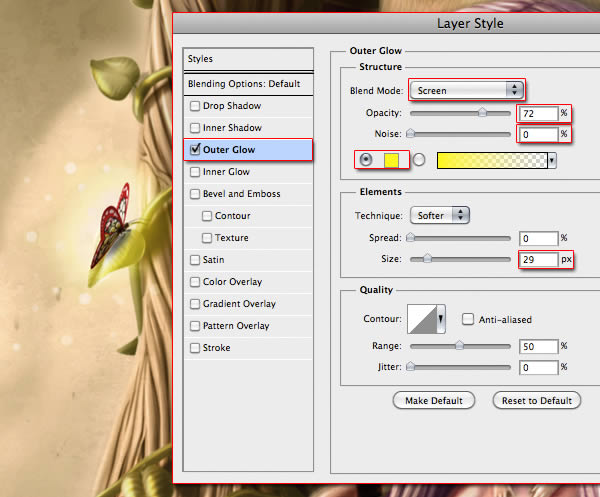The height and width of the screenshot is (497, 600).
Task: Open the Blend Mode Screen dropdown
Action: (x=466, y=90)
